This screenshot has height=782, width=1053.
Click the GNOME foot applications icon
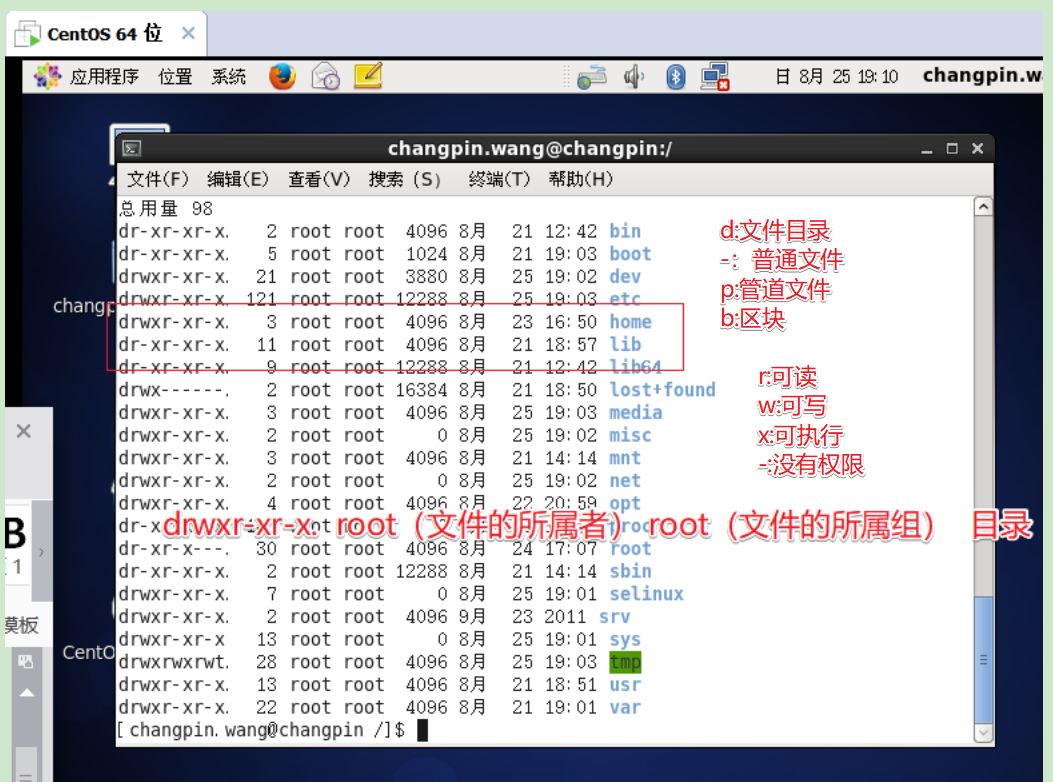pos(47,76)
